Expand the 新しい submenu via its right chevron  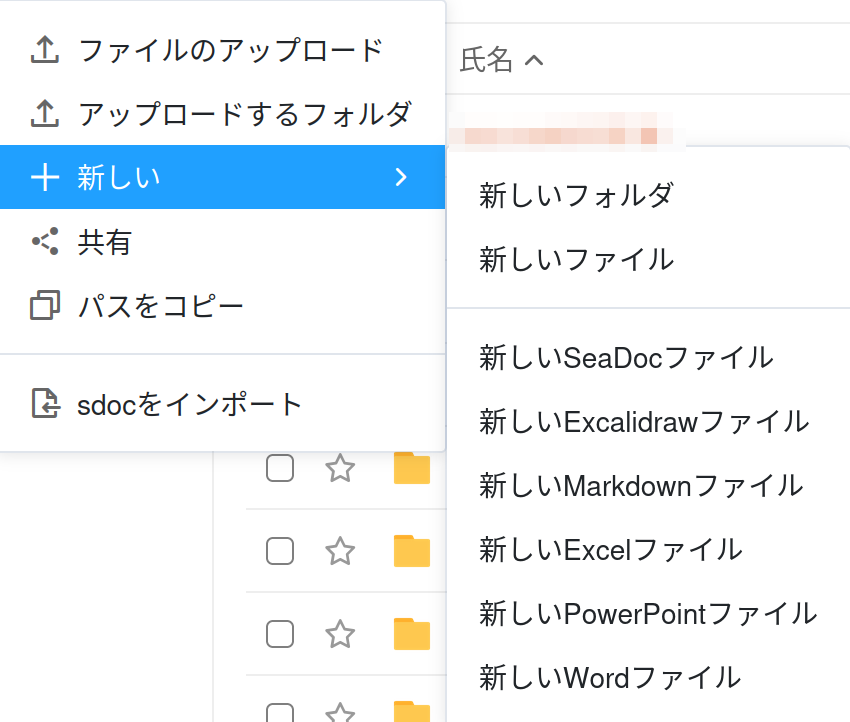point(401,177)
